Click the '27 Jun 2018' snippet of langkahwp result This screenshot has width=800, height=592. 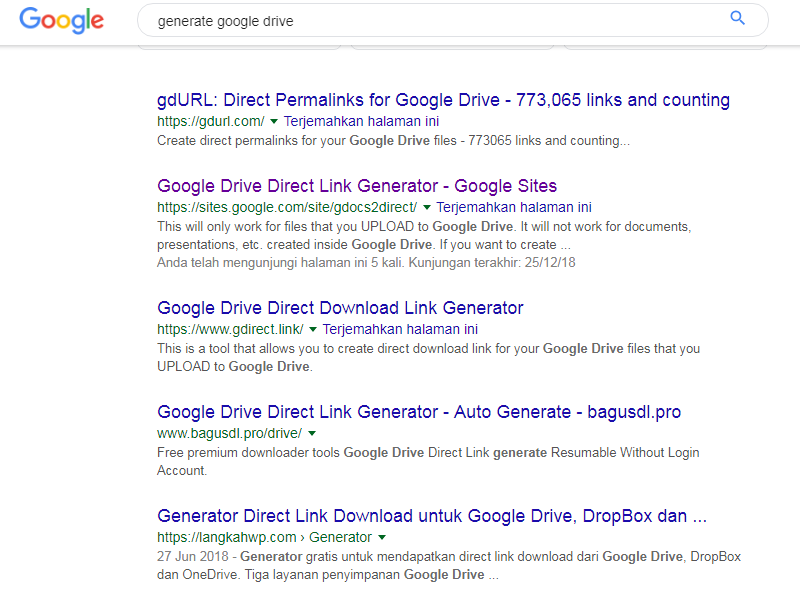[449, 565]
